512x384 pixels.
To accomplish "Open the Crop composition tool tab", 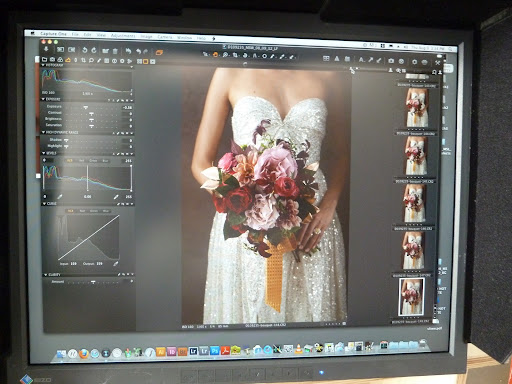I will [x=83, y=60].
